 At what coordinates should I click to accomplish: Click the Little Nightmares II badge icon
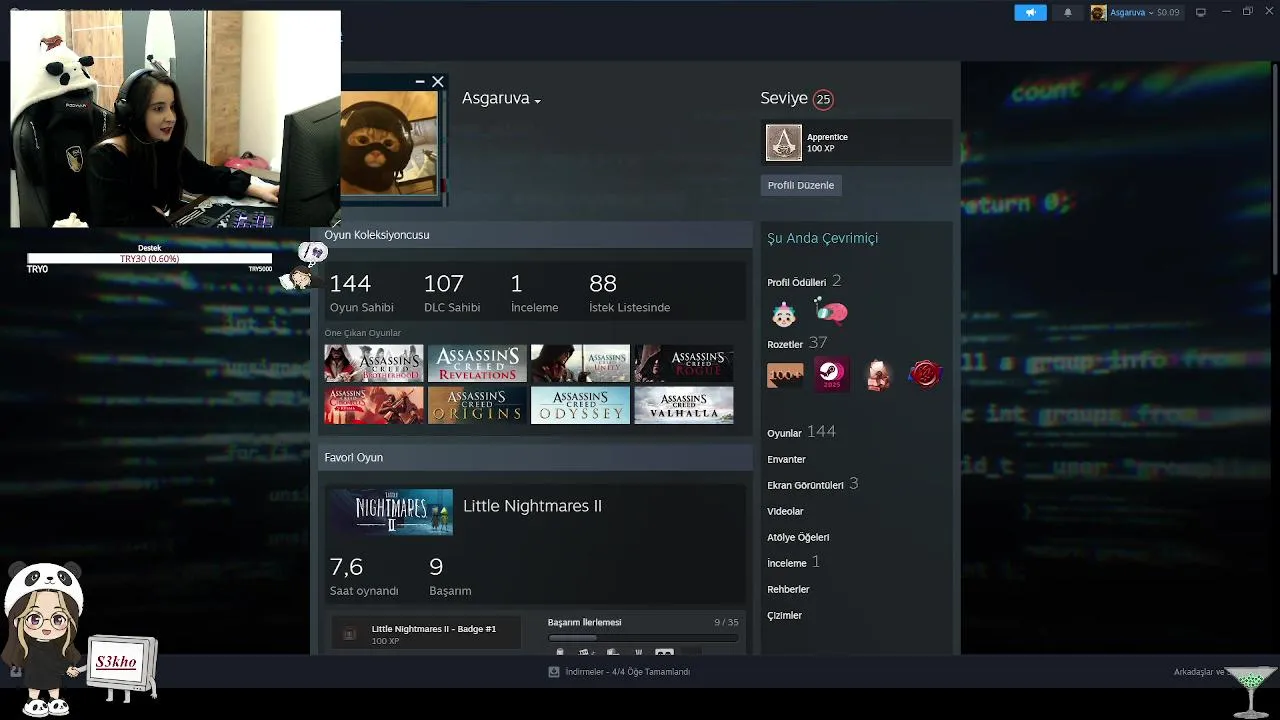point(349,634)
